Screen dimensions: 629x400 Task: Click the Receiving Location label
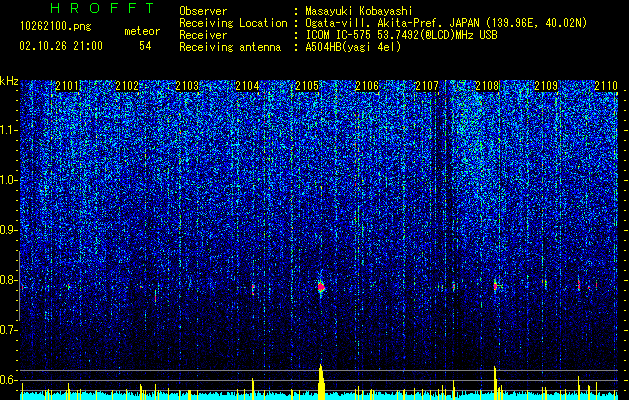tap(233, 24)
